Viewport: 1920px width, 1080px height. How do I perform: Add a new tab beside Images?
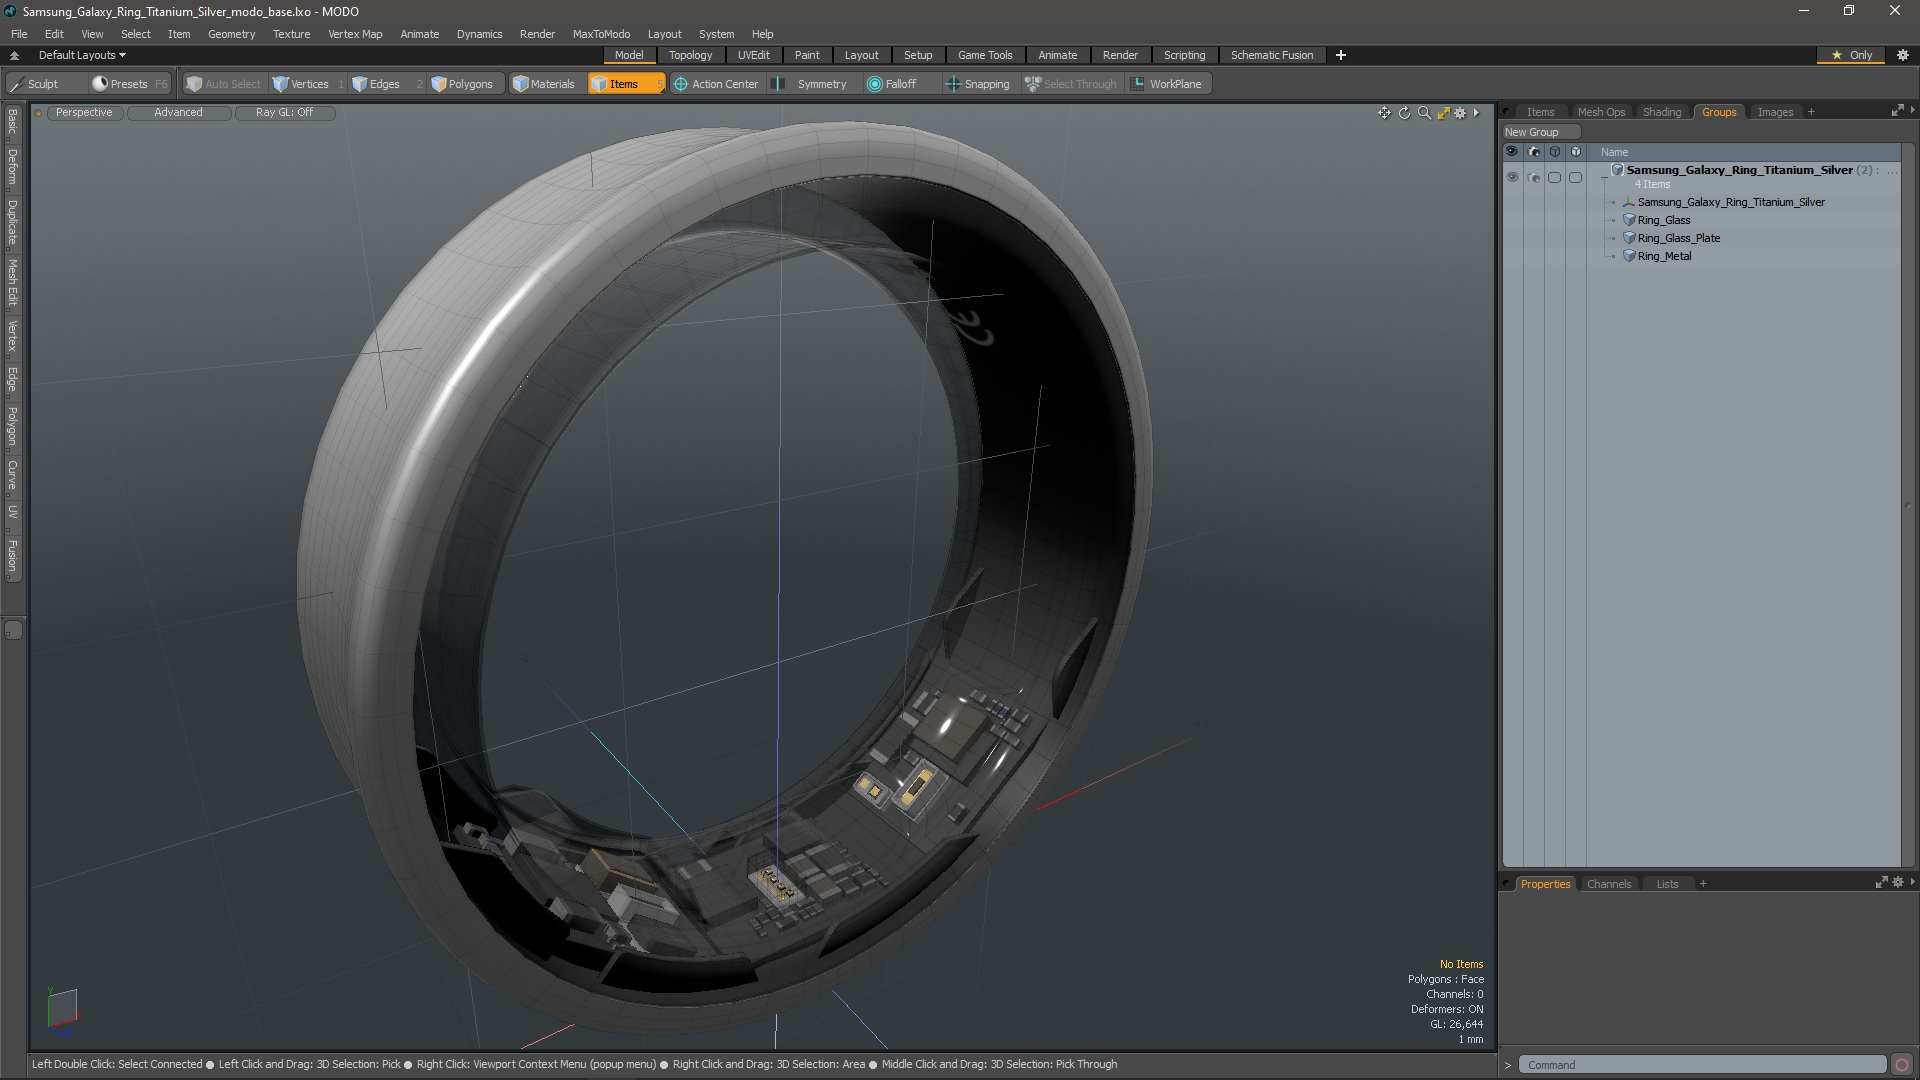(1811, 112)
